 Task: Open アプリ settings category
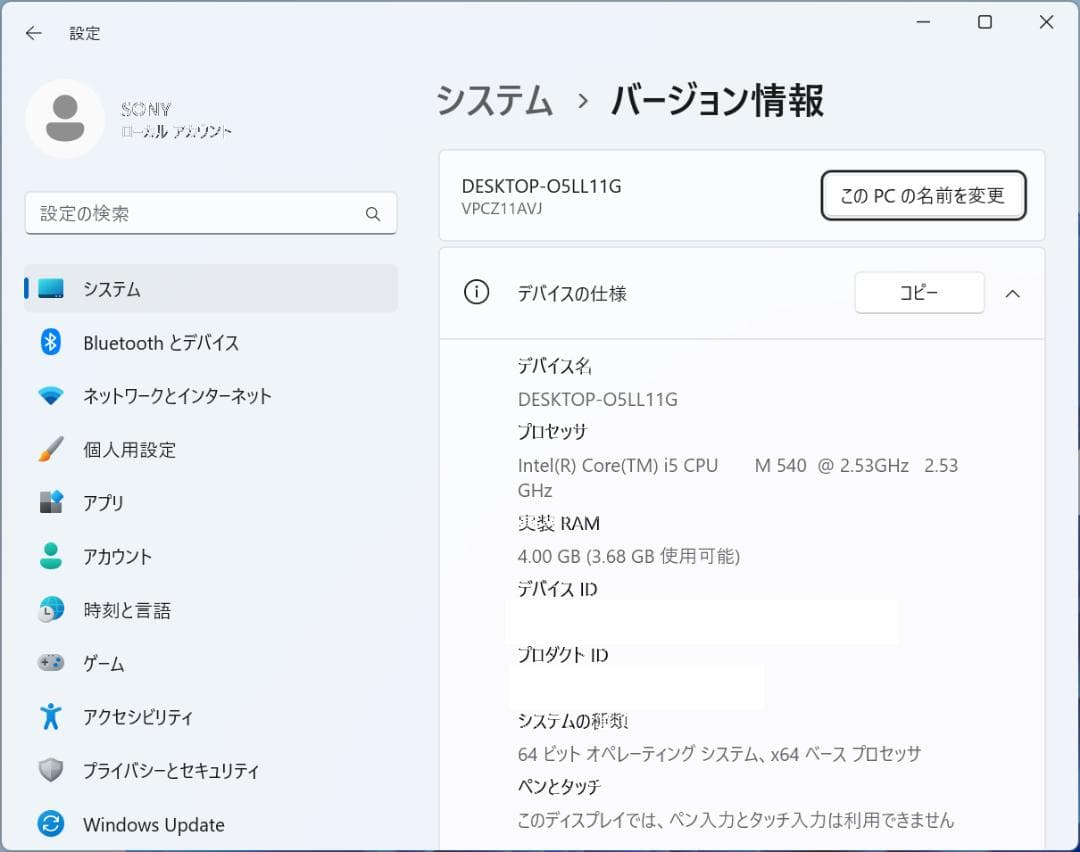pyautogui.click(x=211, y=503)
